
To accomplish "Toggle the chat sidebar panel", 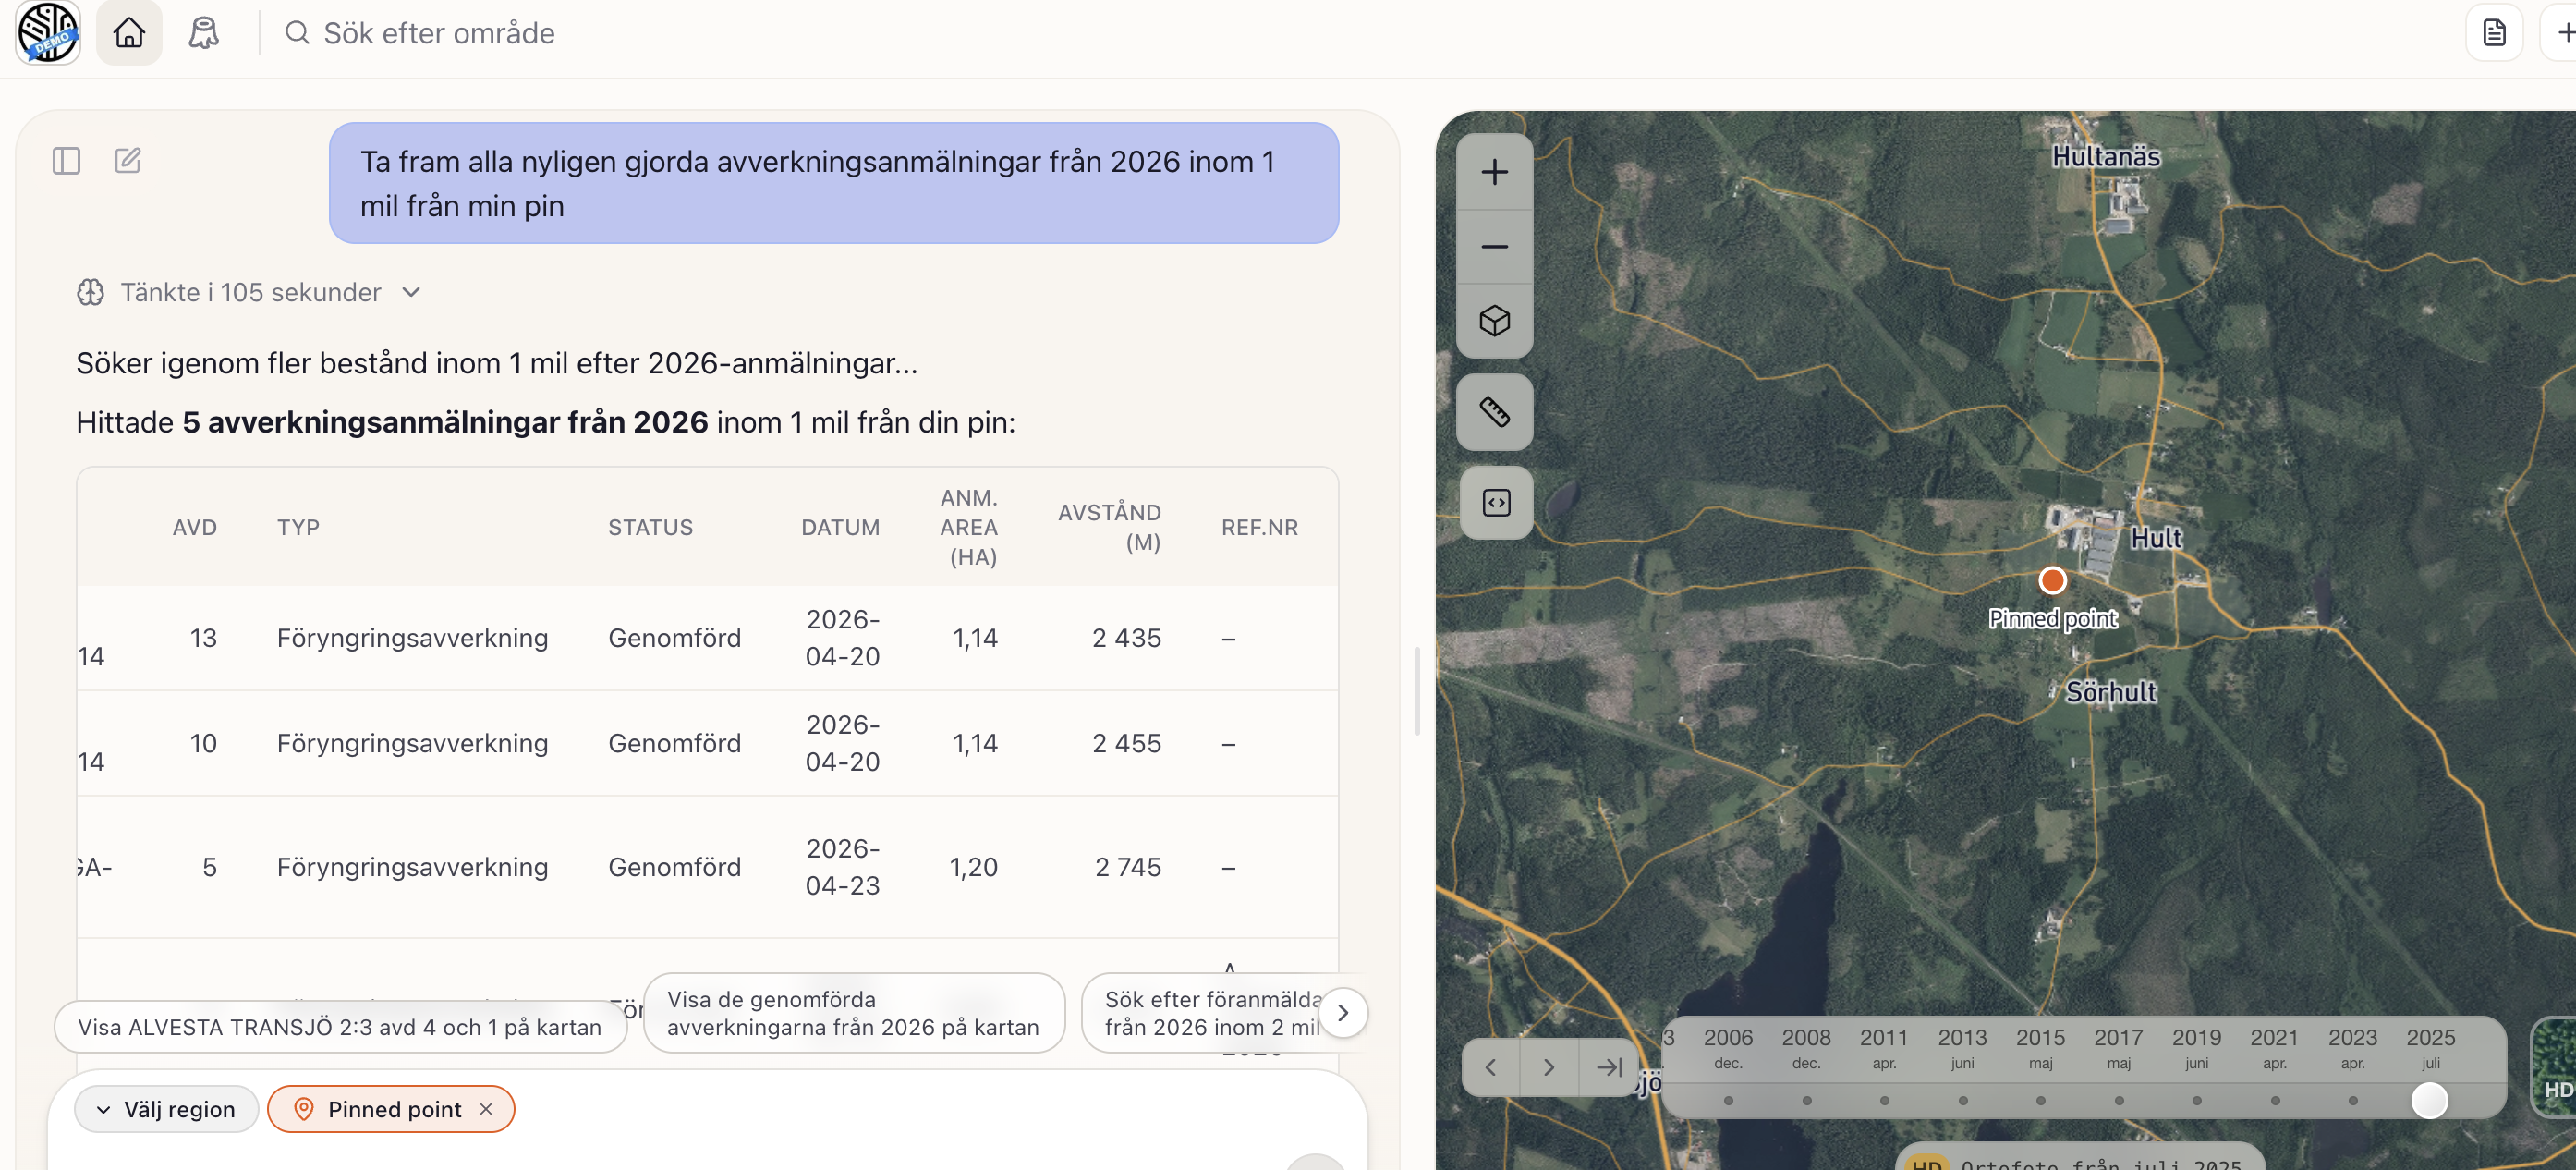I will point(66,161).
